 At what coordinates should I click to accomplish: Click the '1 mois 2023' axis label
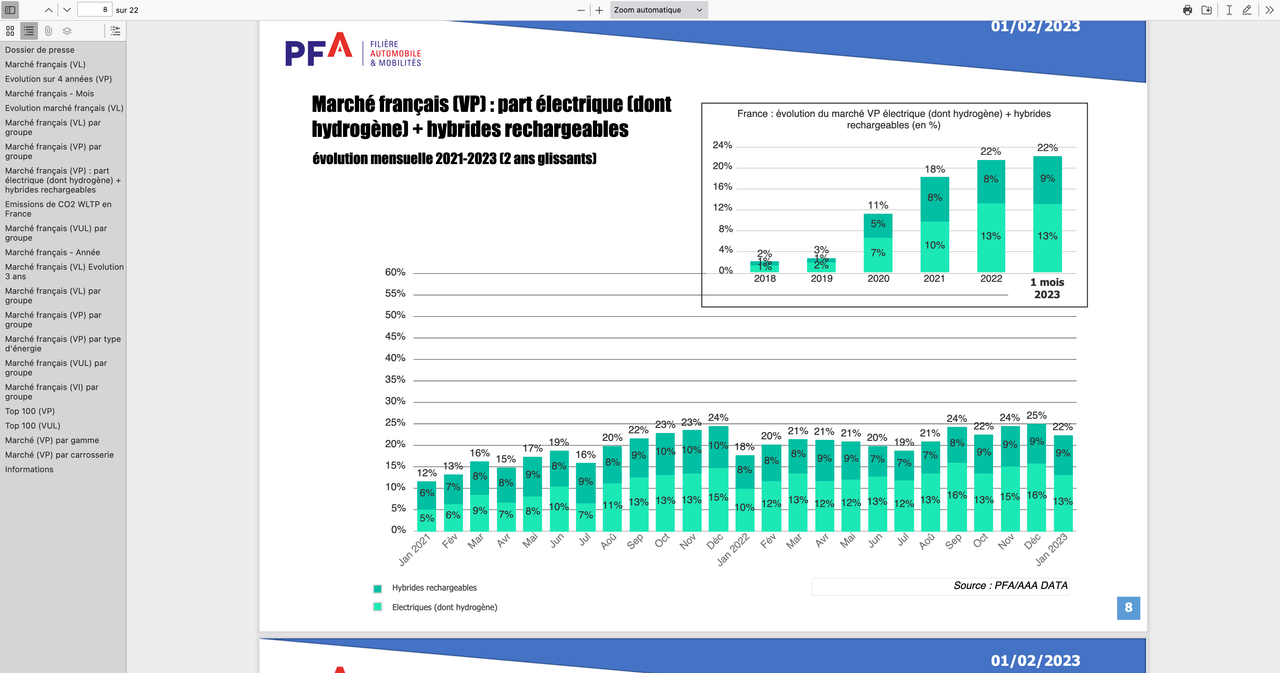(1047, 289)
